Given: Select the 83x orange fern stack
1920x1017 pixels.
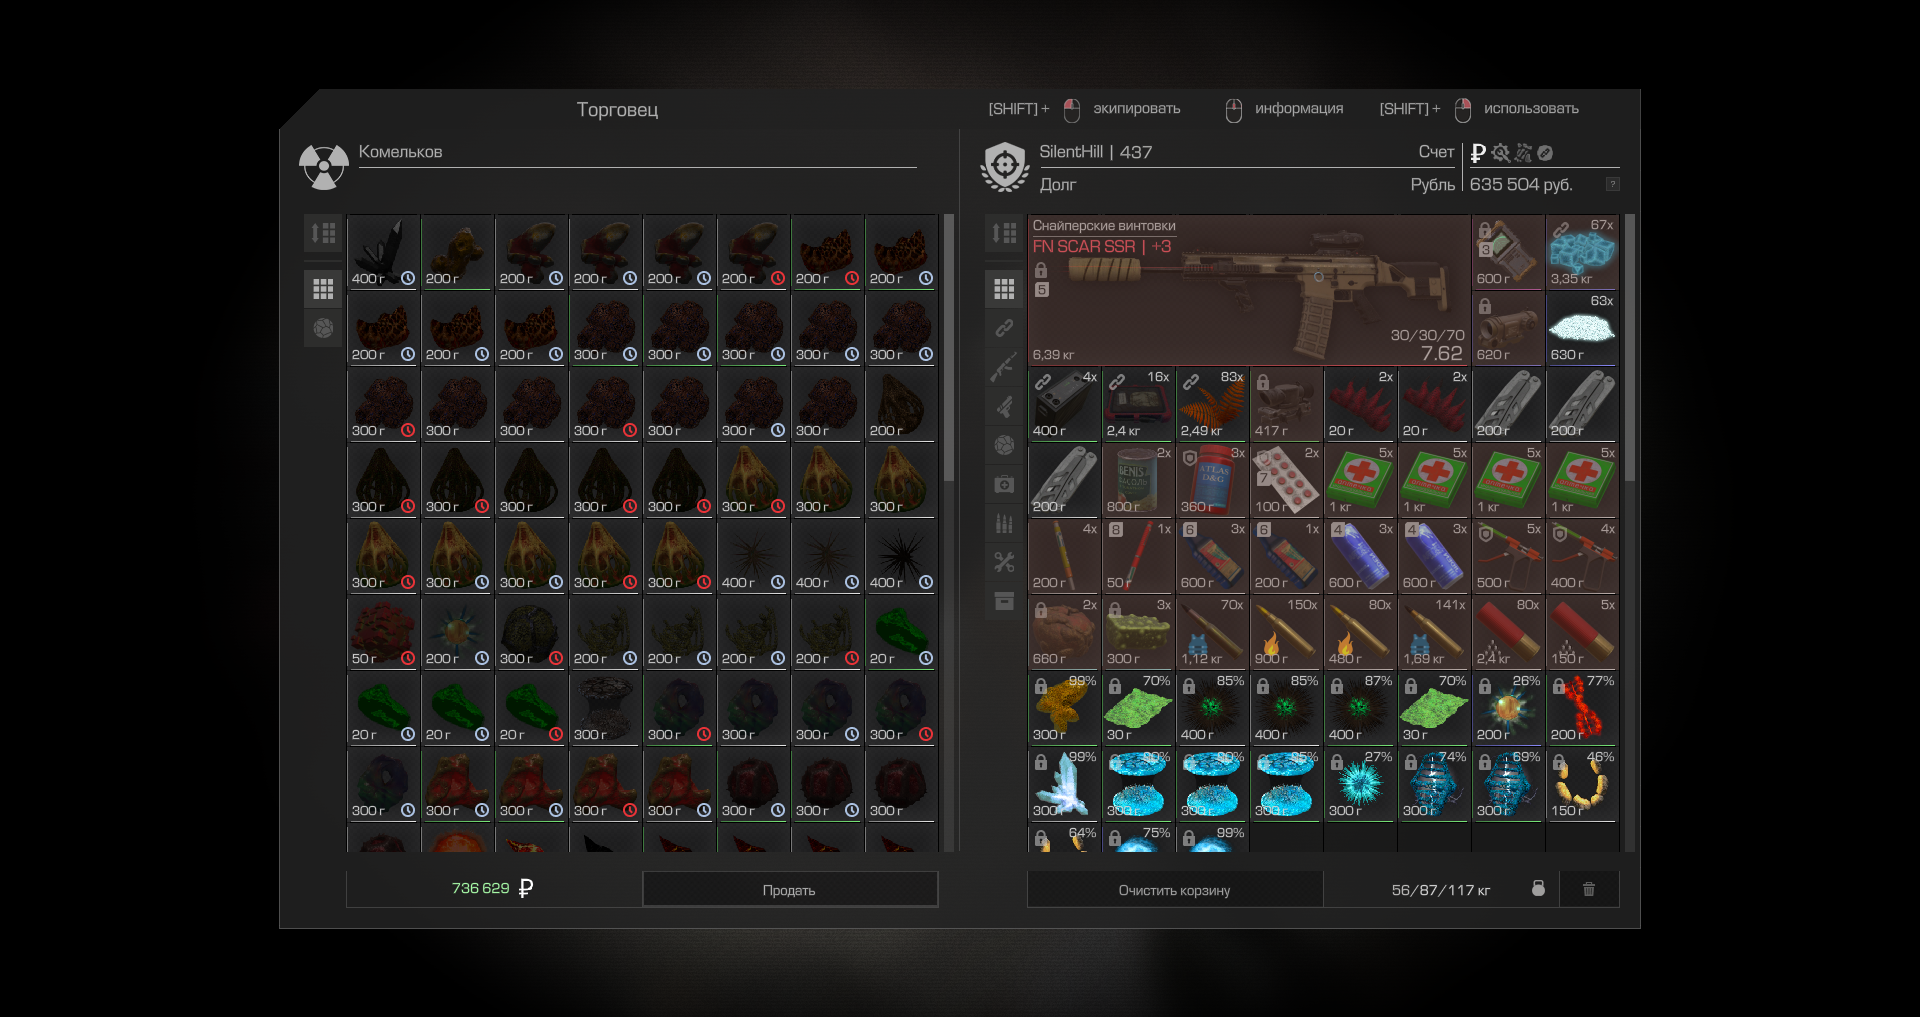Looking at the screenshot, I should (1212, 404).
